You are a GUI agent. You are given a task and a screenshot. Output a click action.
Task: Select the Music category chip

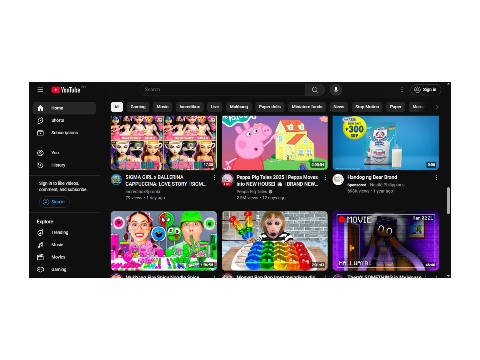tap(162, 107)
